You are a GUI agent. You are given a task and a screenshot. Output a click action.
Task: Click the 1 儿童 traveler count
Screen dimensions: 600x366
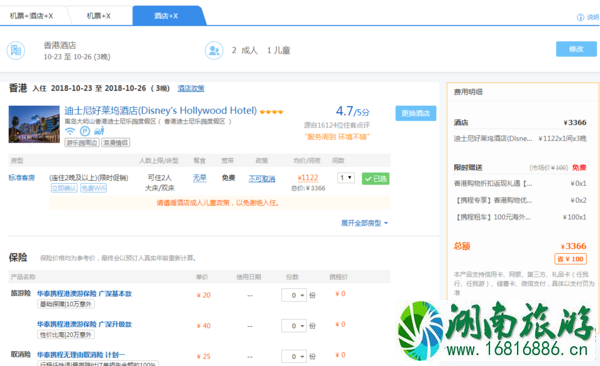[279, 50]
